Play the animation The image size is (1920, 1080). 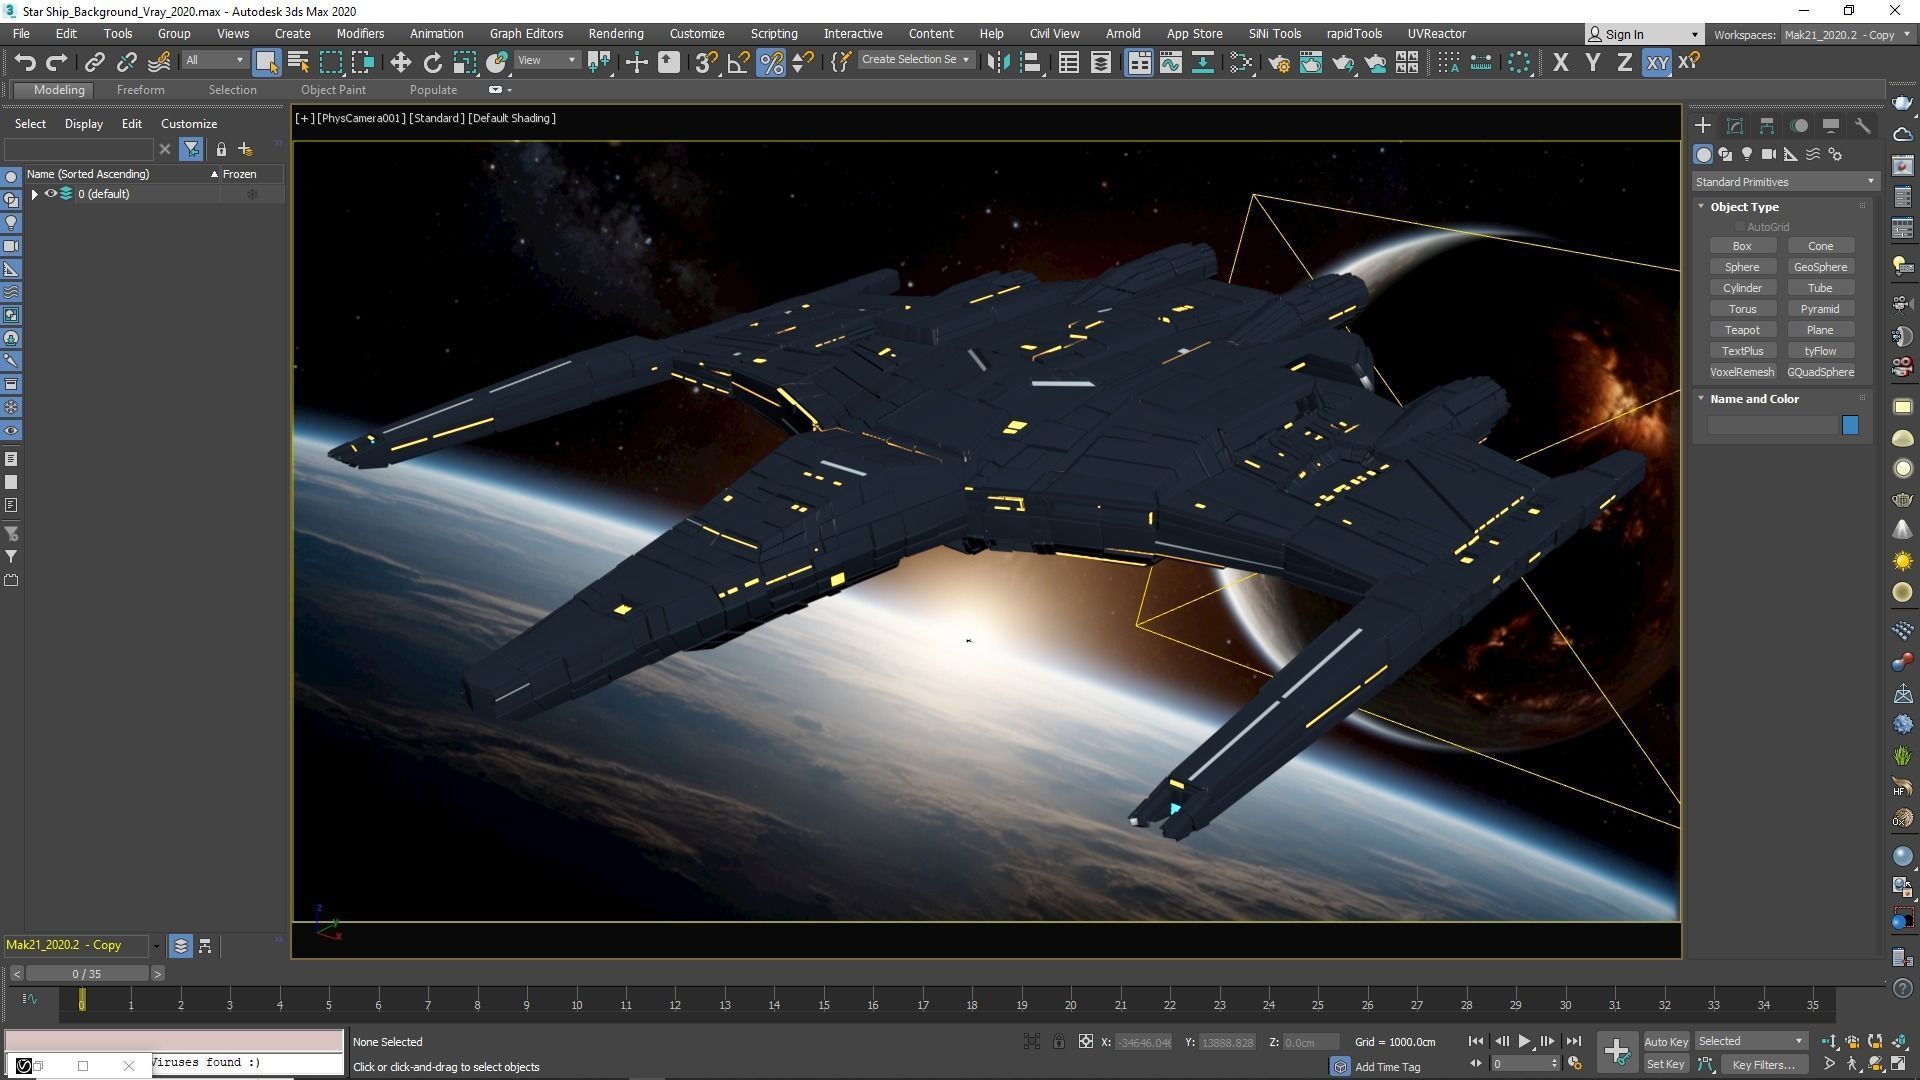pos(1524,1041)
